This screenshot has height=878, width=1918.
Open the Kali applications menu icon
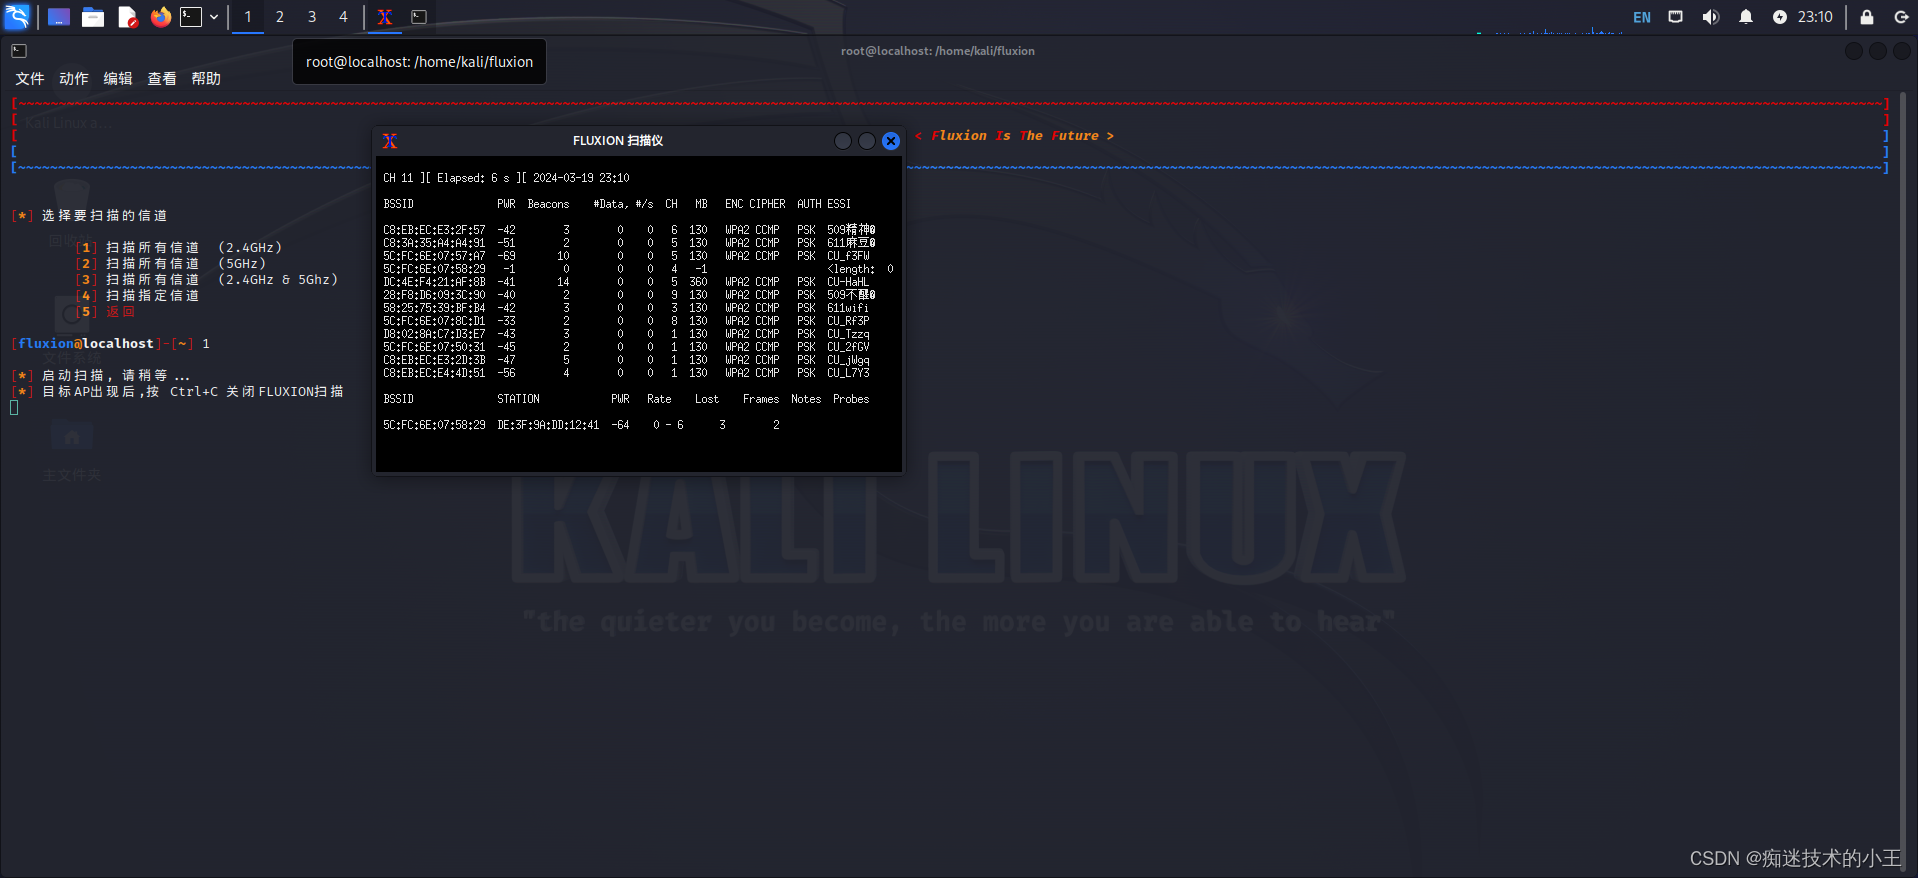[18, 17]
